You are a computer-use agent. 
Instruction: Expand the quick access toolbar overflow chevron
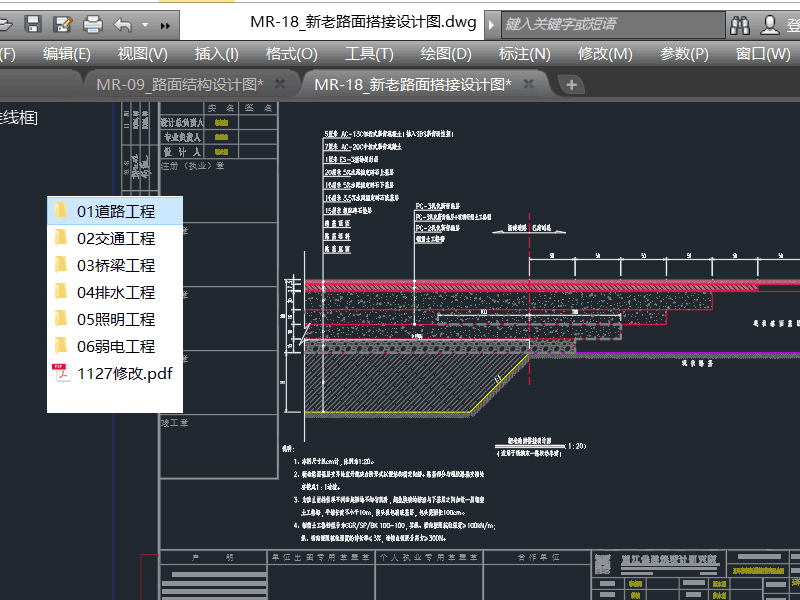click(x=165, y=25)
